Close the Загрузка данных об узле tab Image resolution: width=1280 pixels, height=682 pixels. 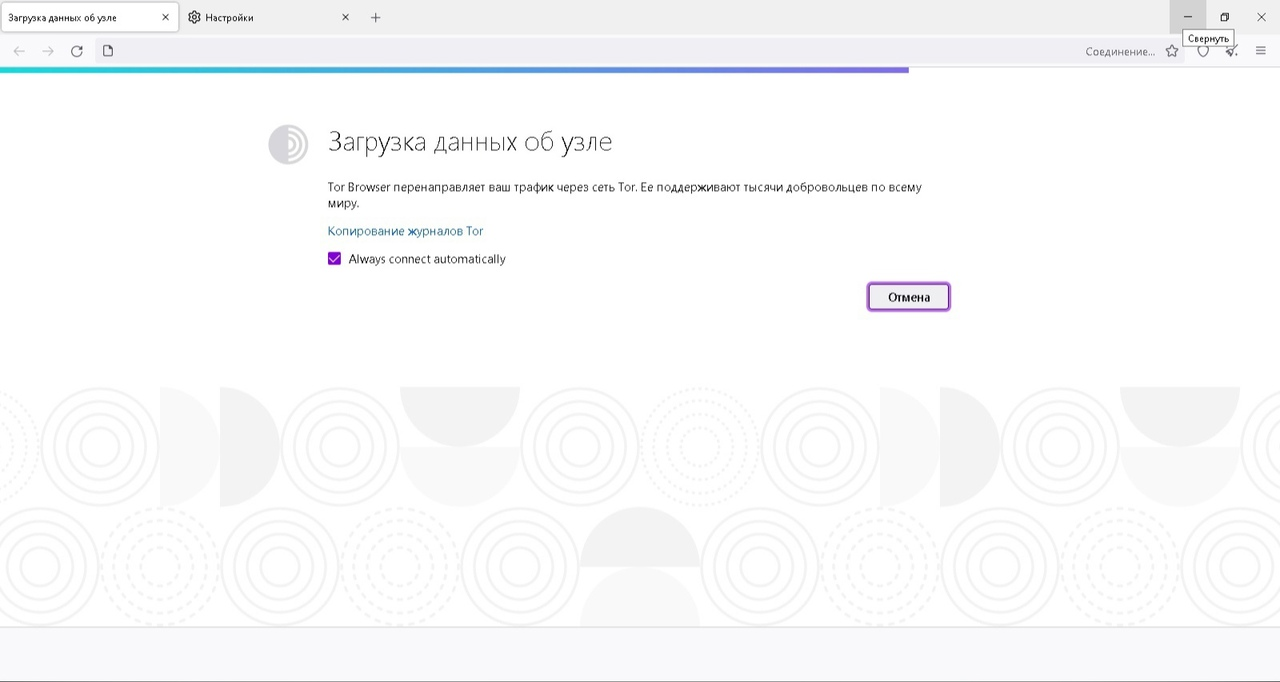[x=165, y=17]
